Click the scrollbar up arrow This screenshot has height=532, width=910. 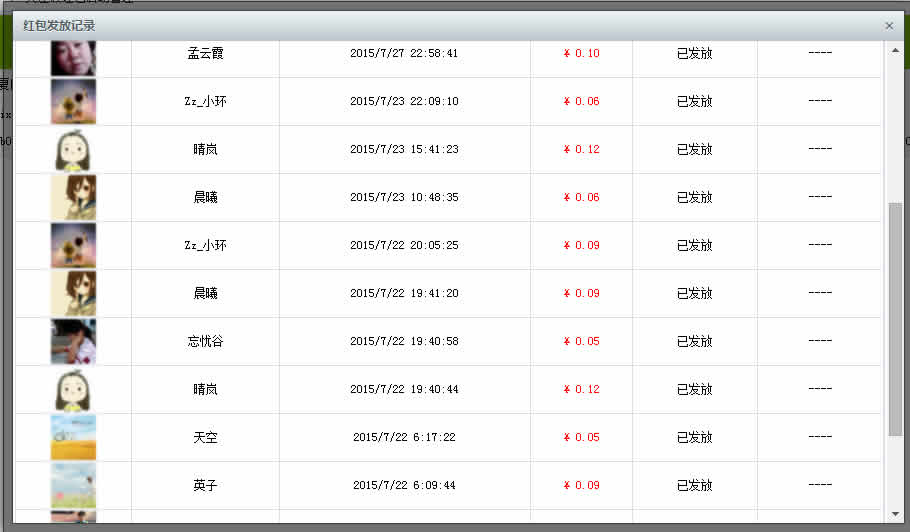(895, 48)
